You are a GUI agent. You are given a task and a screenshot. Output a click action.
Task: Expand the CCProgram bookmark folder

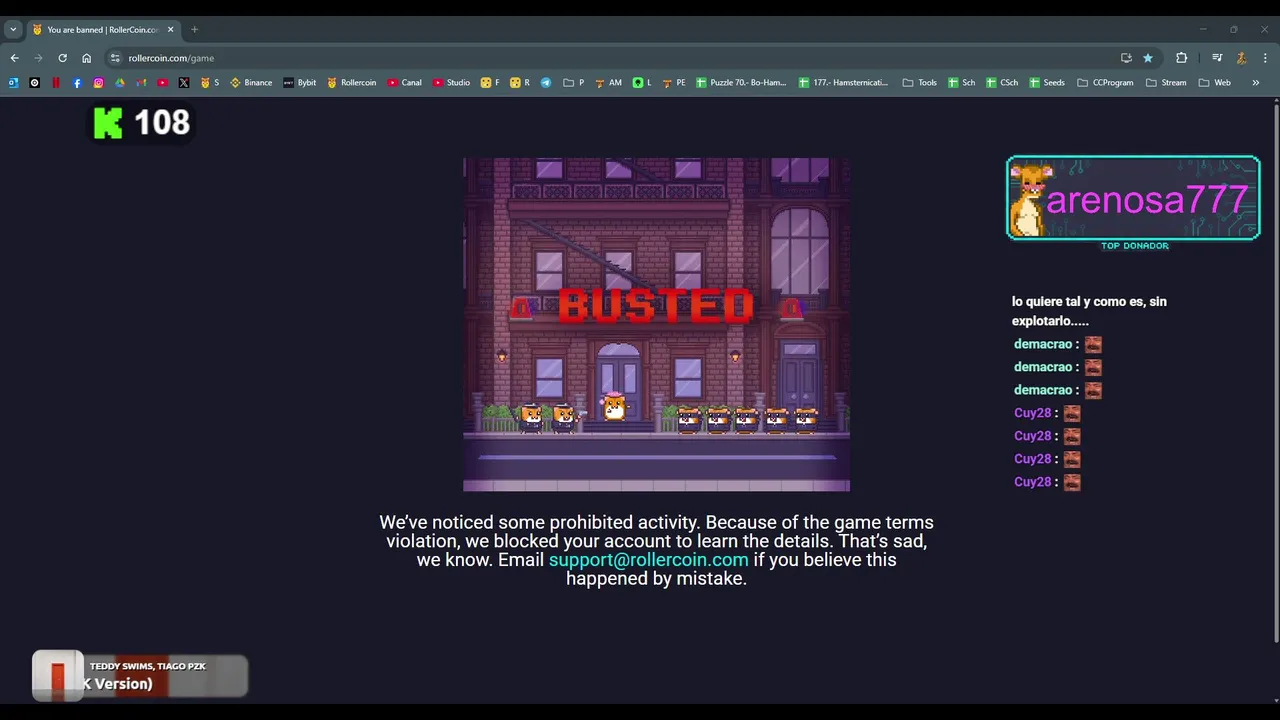coord(1106,83)
